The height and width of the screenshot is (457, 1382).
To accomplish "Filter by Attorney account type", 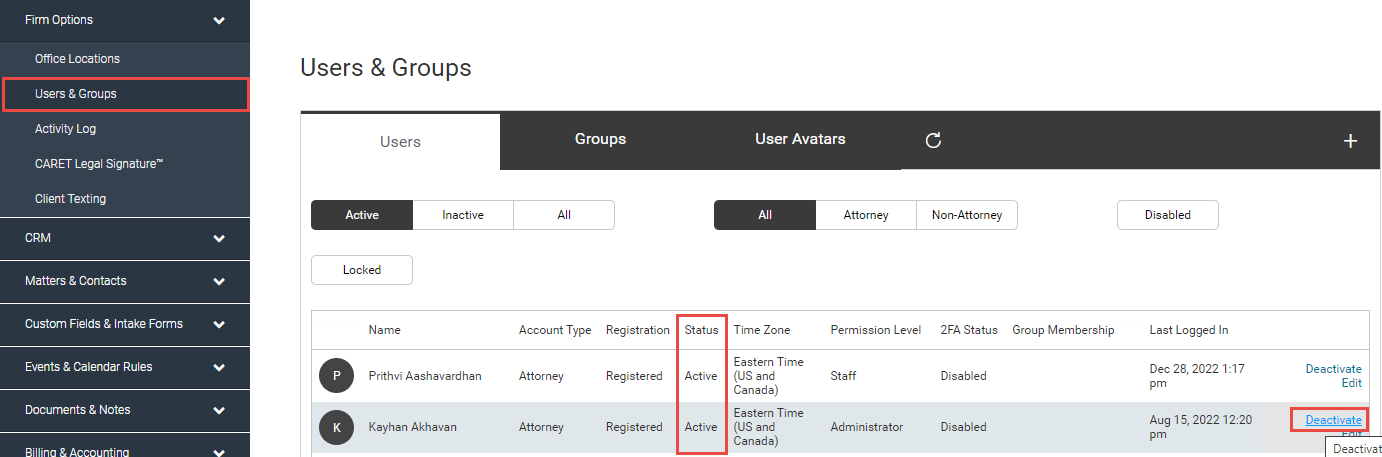I will coord(866,215).
